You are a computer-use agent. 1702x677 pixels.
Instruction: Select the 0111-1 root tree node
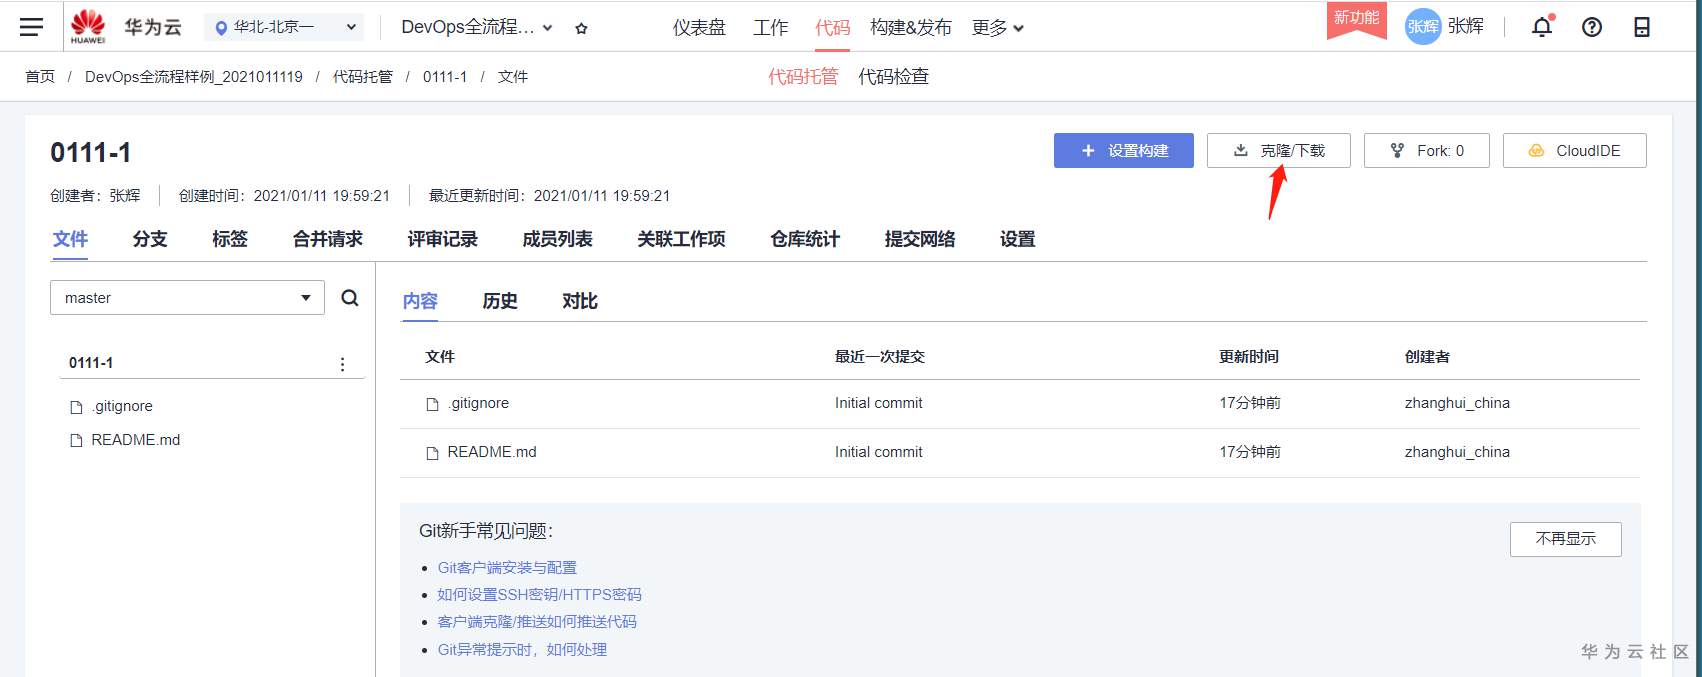click(x=91, y=363)
